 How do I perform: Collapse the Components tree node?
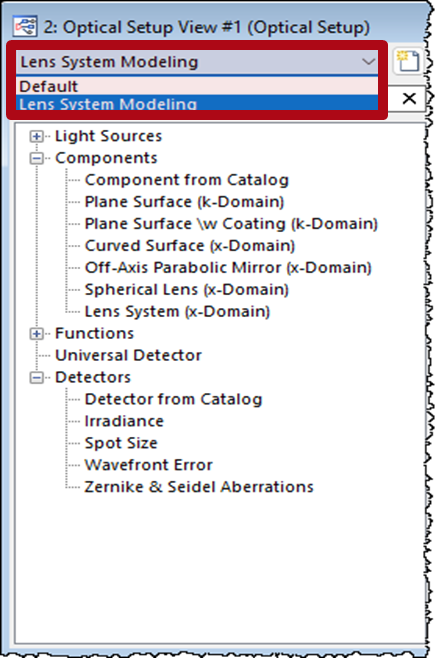(37, 158)
